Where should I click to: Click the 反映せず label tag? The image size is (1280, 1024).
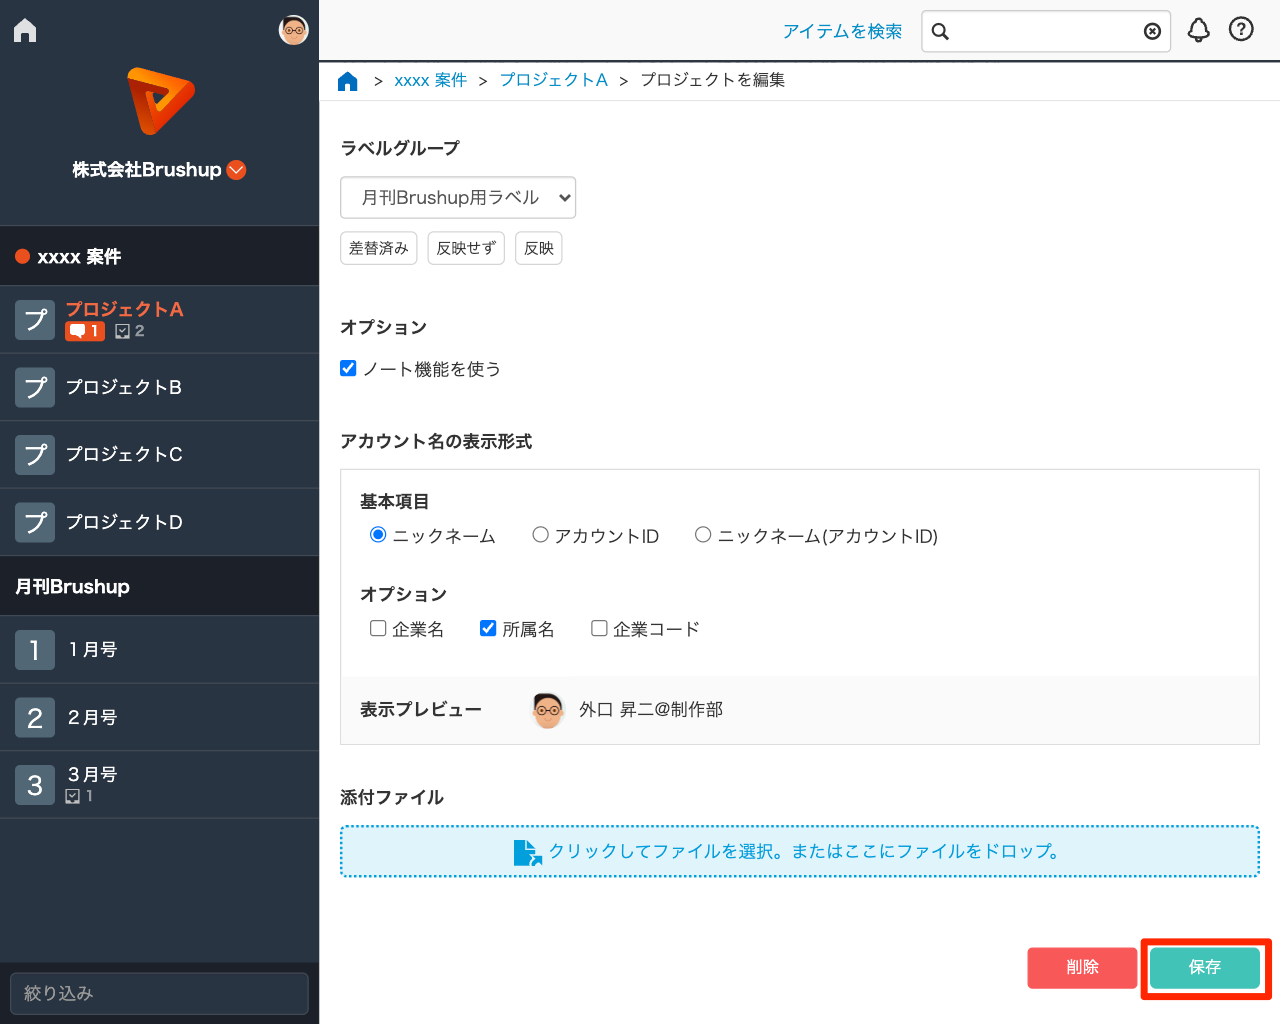click(466, 248)
